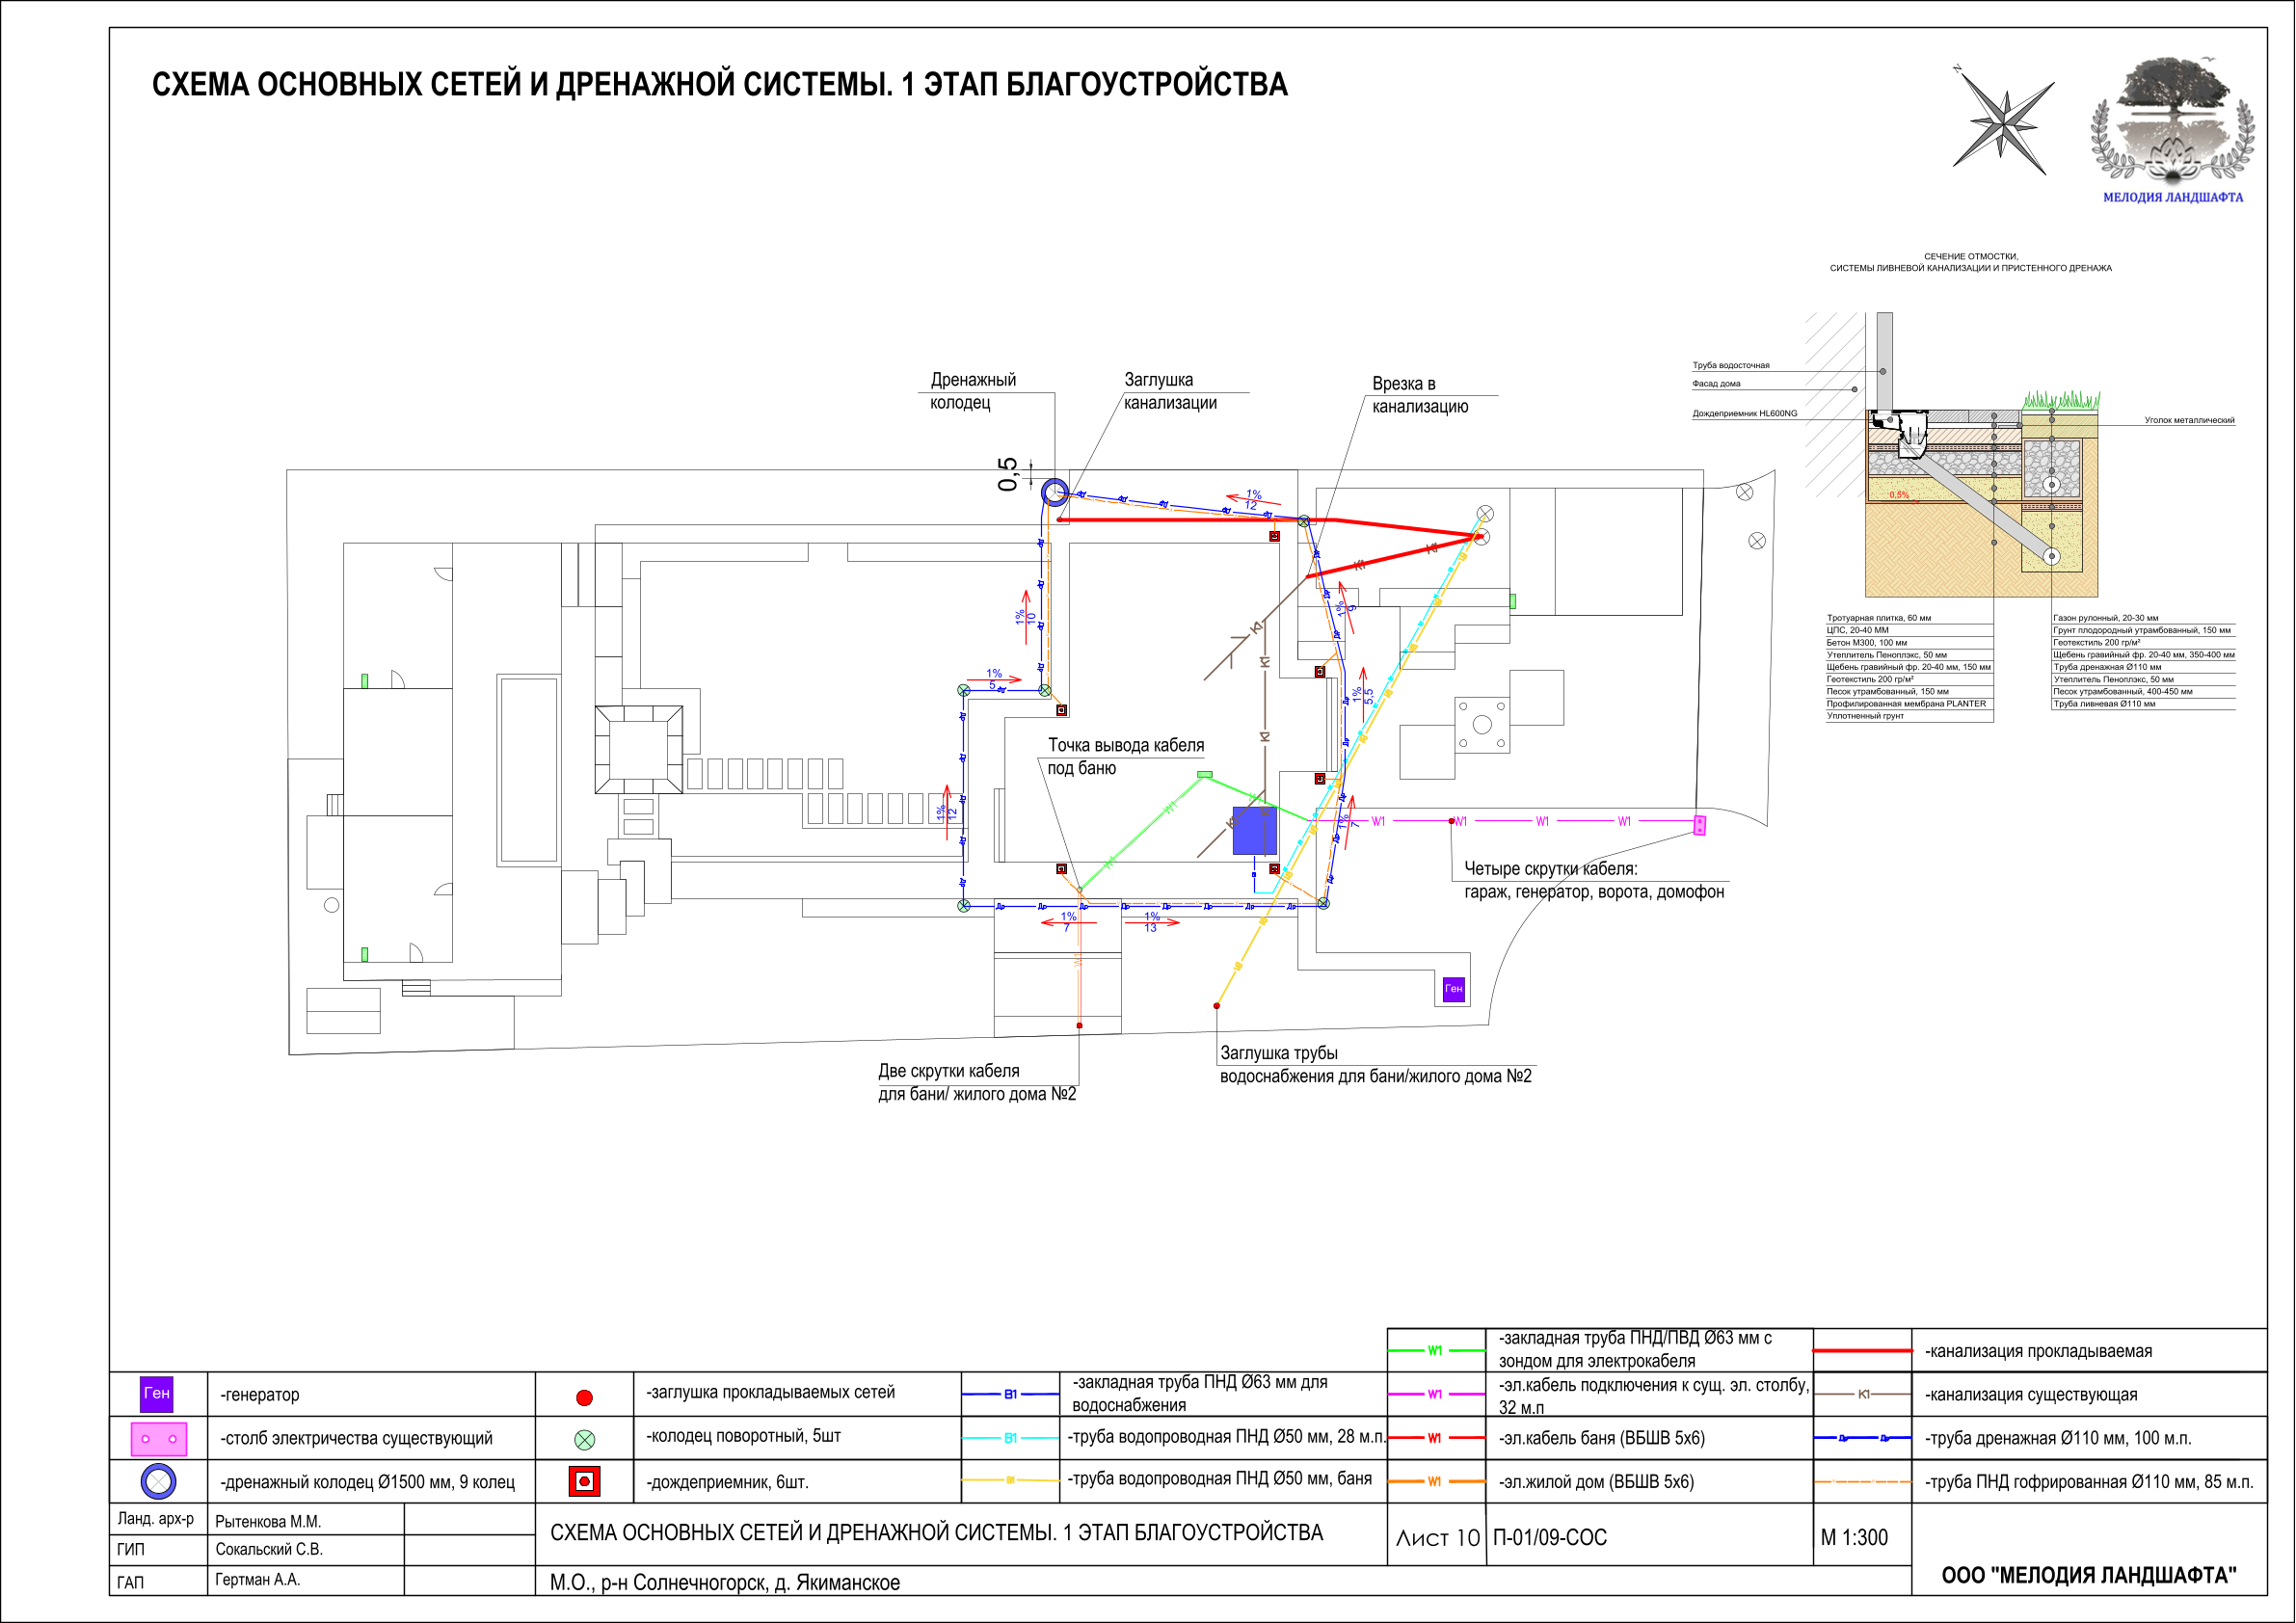Click the thick red sewer line legend sample
Image resolution: width=2296 pixels, height=1623 pixels.
tap(1862, 1351)
